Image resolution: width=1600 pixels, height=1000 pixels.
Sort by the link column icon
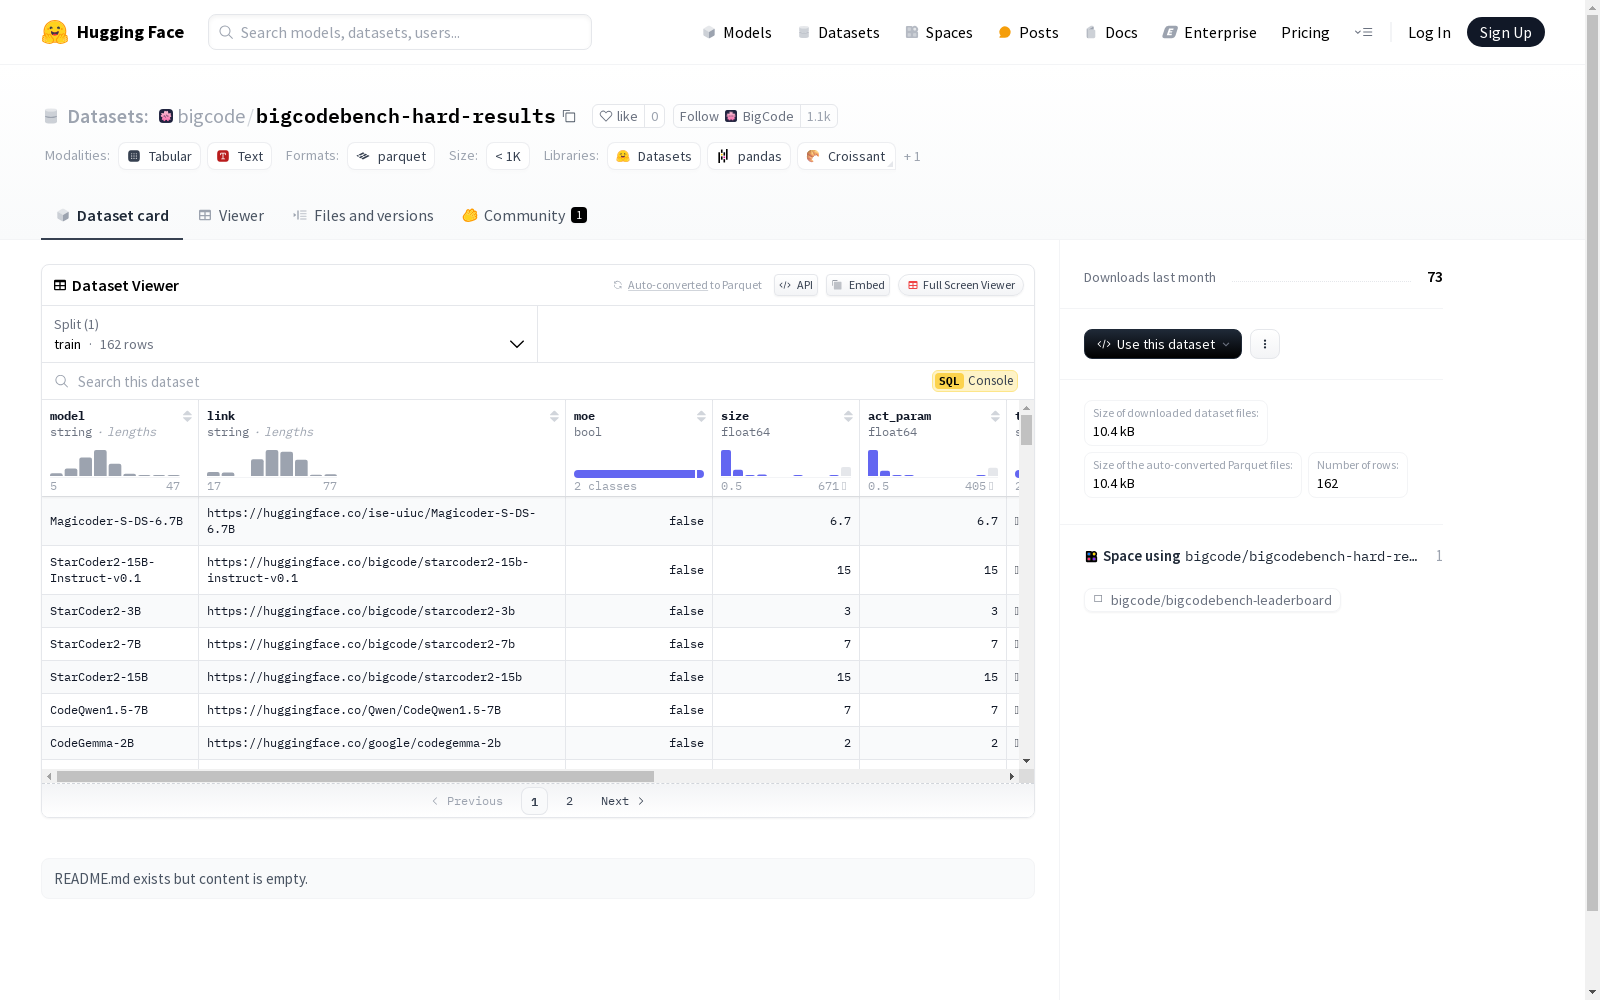point(554,416)
